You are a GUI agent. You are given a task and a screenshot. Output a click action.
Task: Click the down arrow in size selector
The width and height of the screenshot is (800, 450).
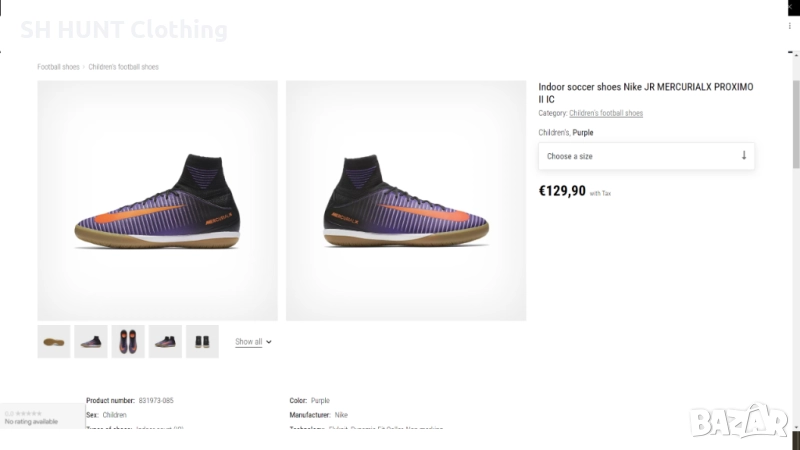click(743, 156)
